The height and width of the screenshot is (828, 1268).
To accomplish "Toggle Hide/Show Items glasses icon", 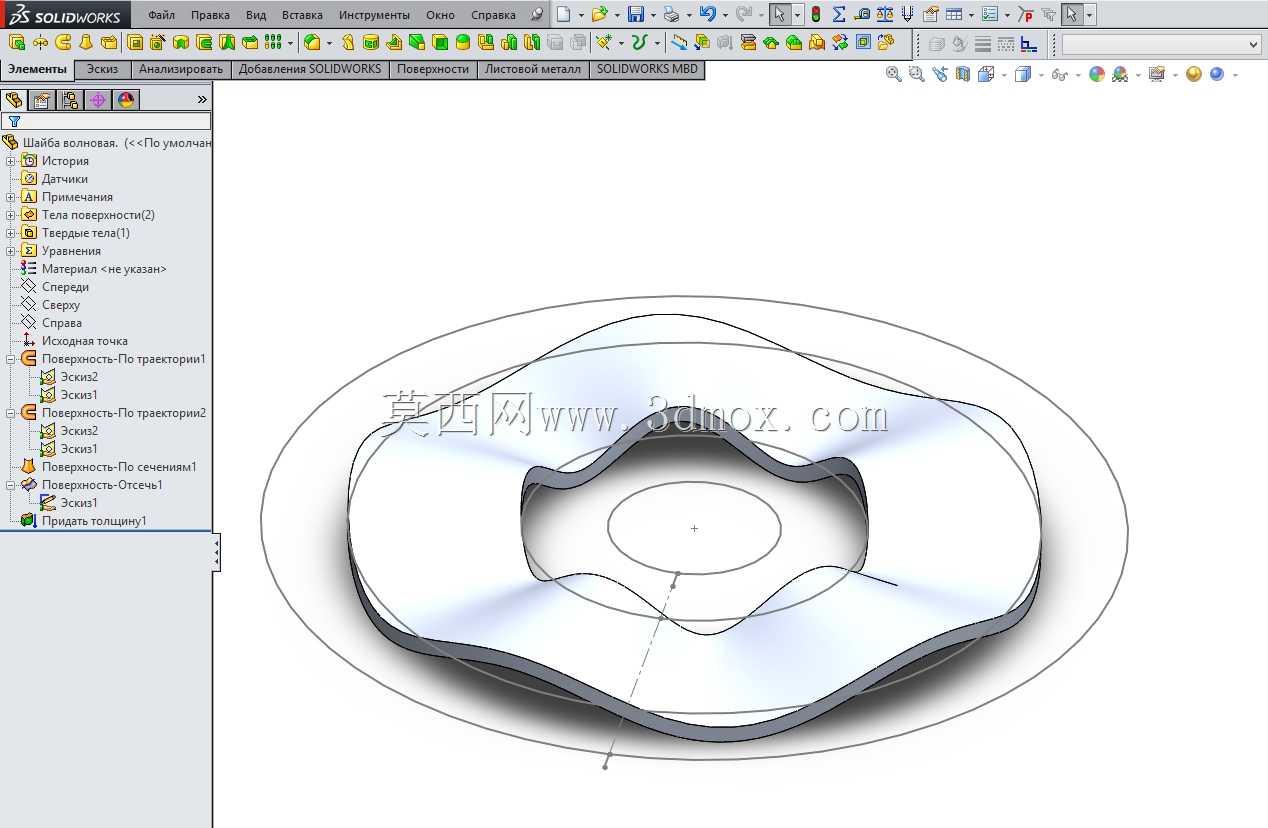I will (x=1060, y=74).
